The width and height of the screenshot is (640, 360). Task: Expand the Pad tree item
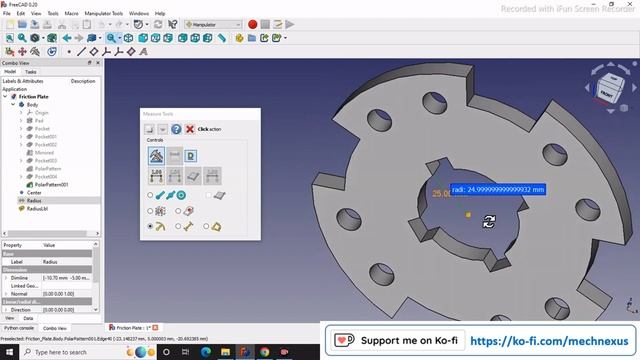[x=21, y=121]
